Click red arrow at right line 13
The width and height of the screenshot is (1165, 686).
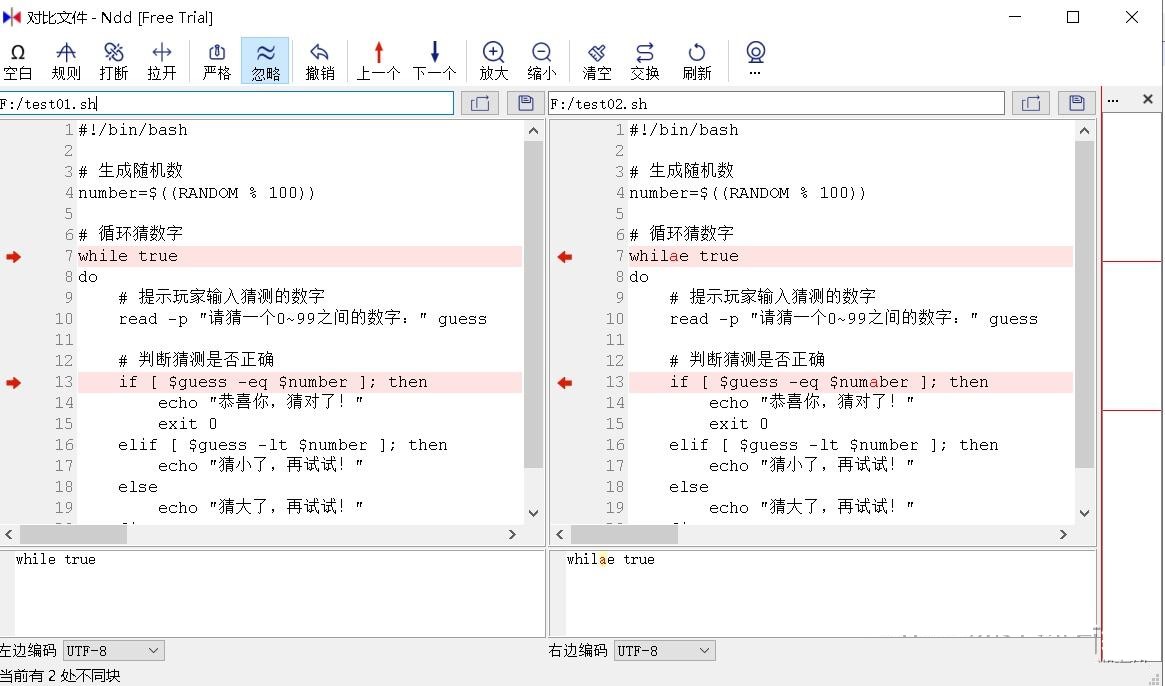coord(565,383)
